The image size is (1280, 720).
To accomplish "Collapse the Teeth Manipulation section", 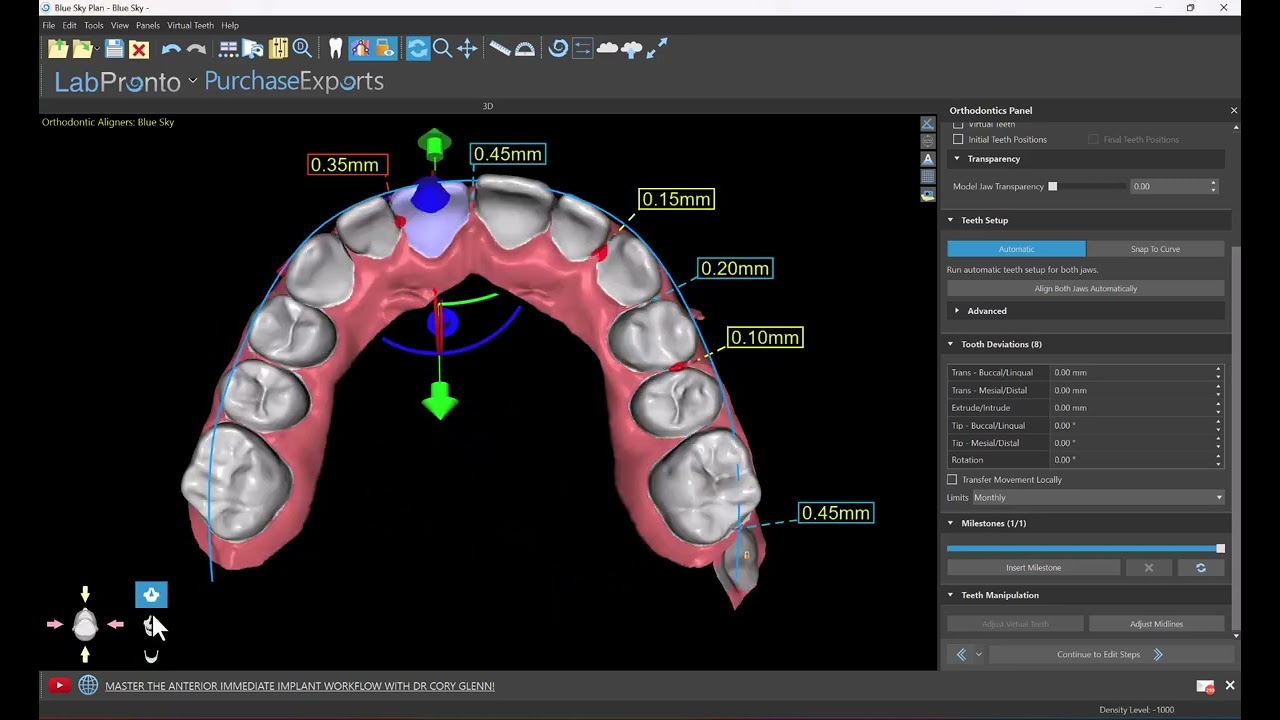I will (951, 595).
